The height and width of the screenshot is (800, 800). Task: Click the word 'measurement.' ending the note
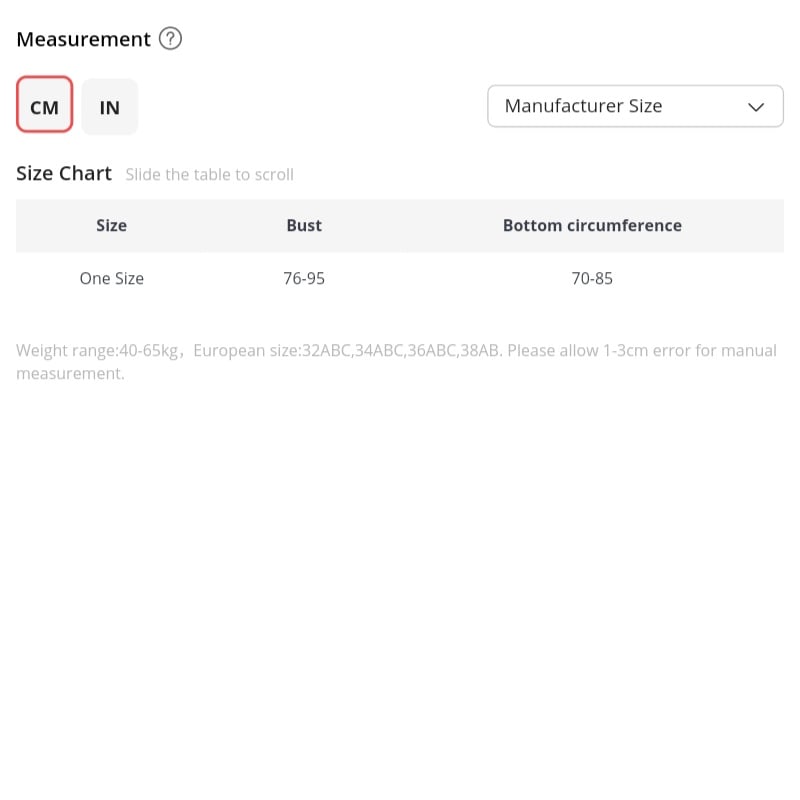coord(70,373)
